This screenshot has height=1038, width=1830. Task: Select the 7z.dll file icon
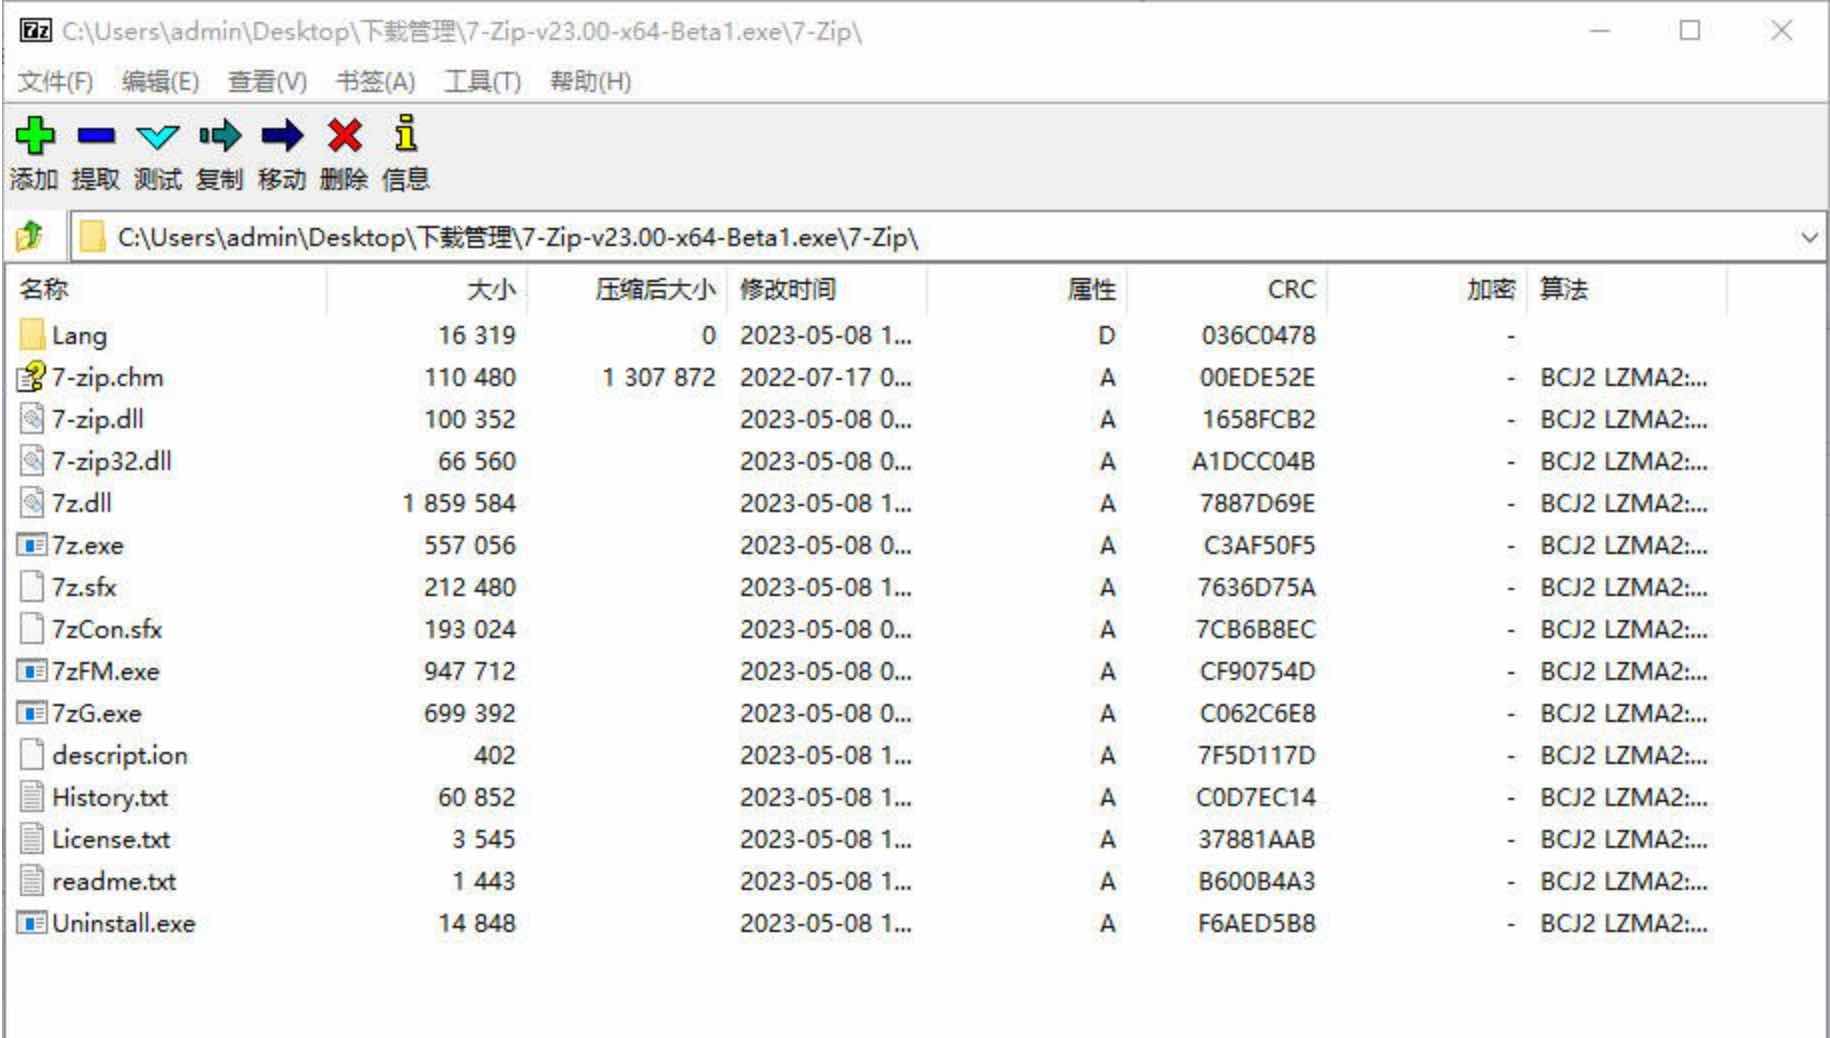click(x=32, y=503)
